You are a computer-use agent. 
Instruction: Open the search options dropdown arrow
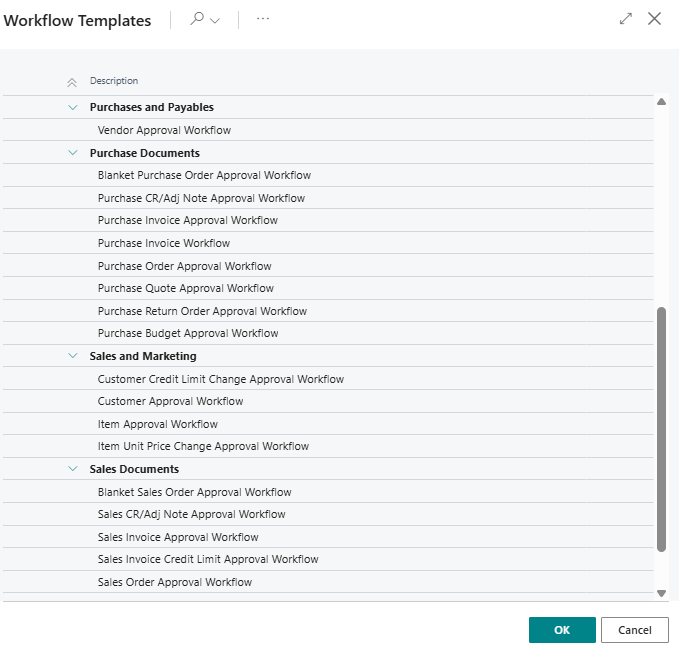tap(215, 21)
